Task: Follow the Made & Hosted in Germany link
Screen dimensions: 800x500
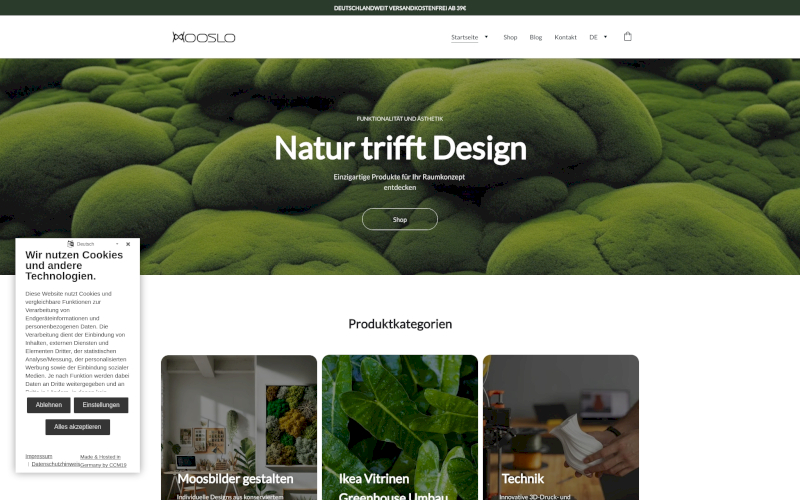Action: click(103, 461)
